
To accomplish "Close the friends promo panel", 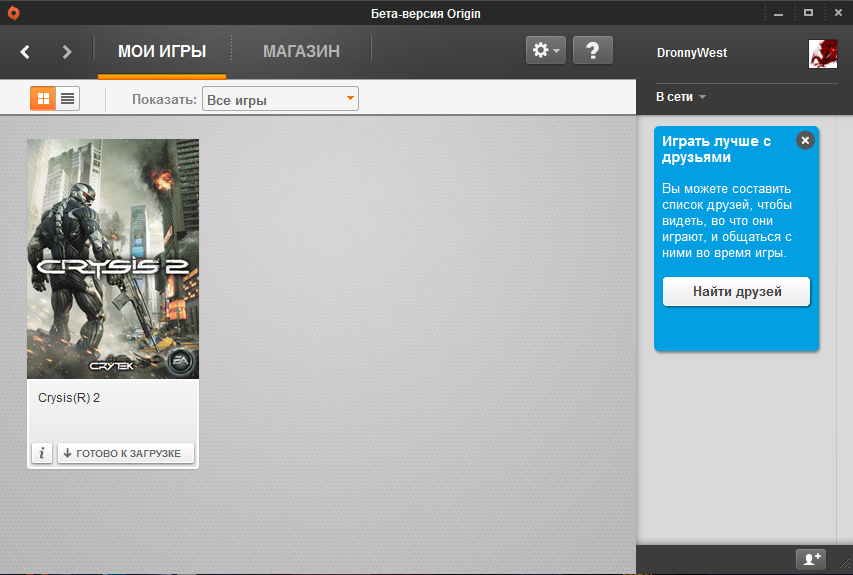I will (x=805, y=140).
